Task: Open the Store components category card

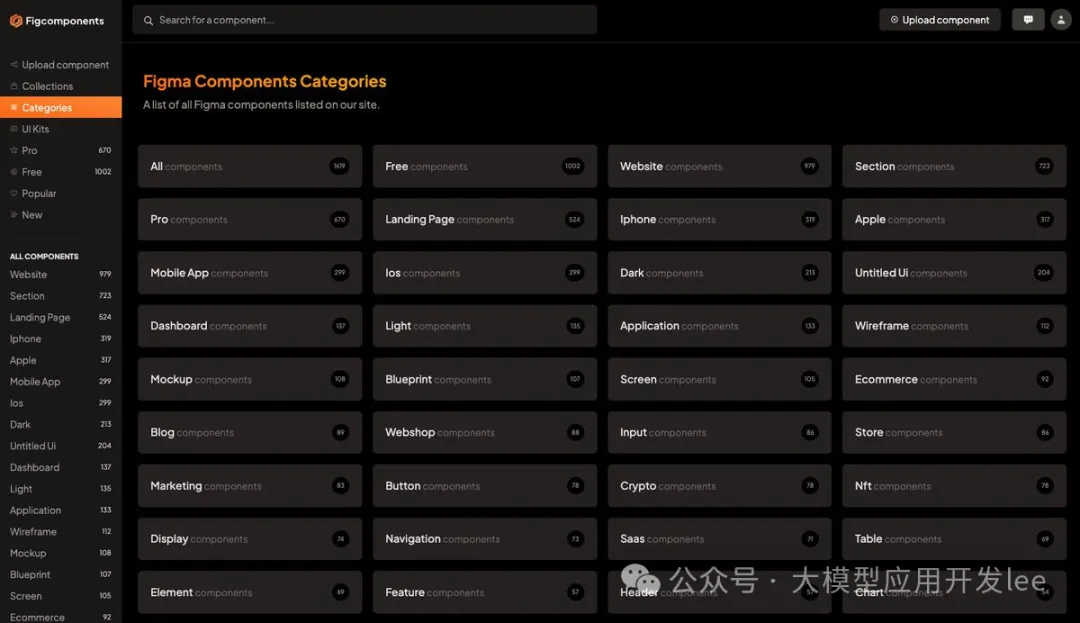Action: point(954,432)
